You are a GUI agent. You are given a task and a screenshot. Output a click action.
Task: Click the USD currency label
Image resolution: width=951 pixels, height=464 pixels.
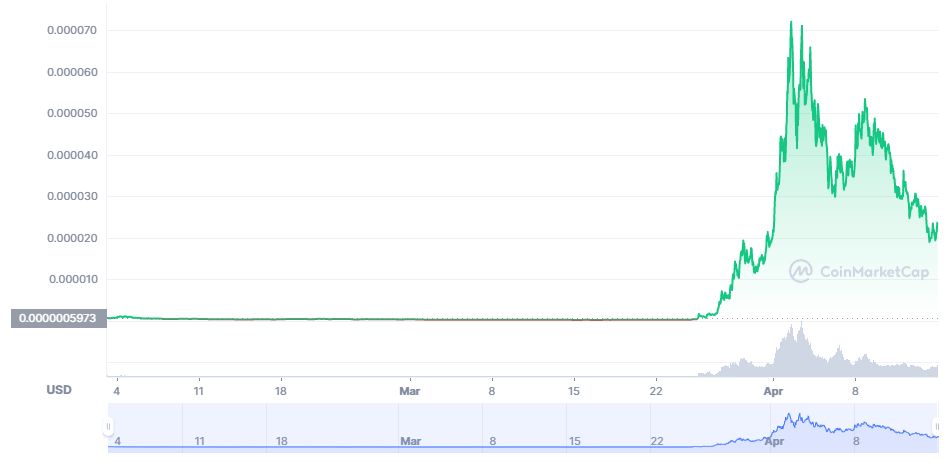(x=59, y=390)
